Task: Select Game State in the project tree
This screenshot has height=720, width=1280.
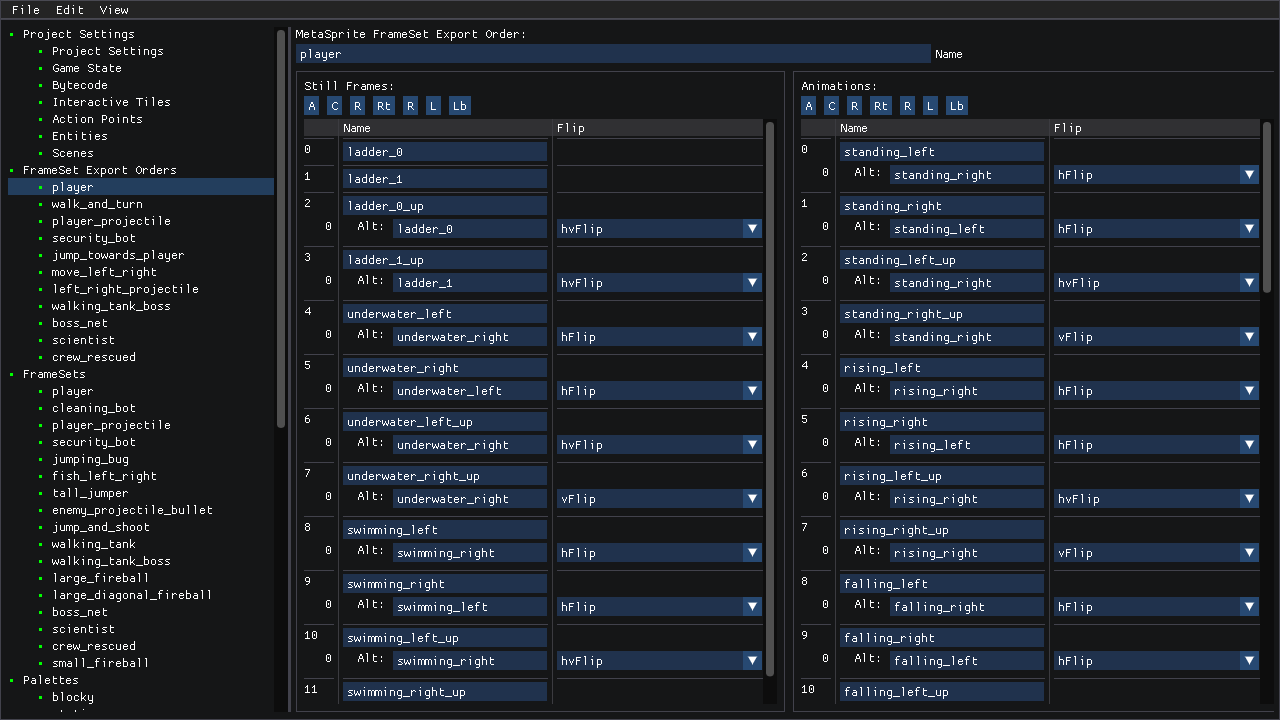Action: click(87, 68)
